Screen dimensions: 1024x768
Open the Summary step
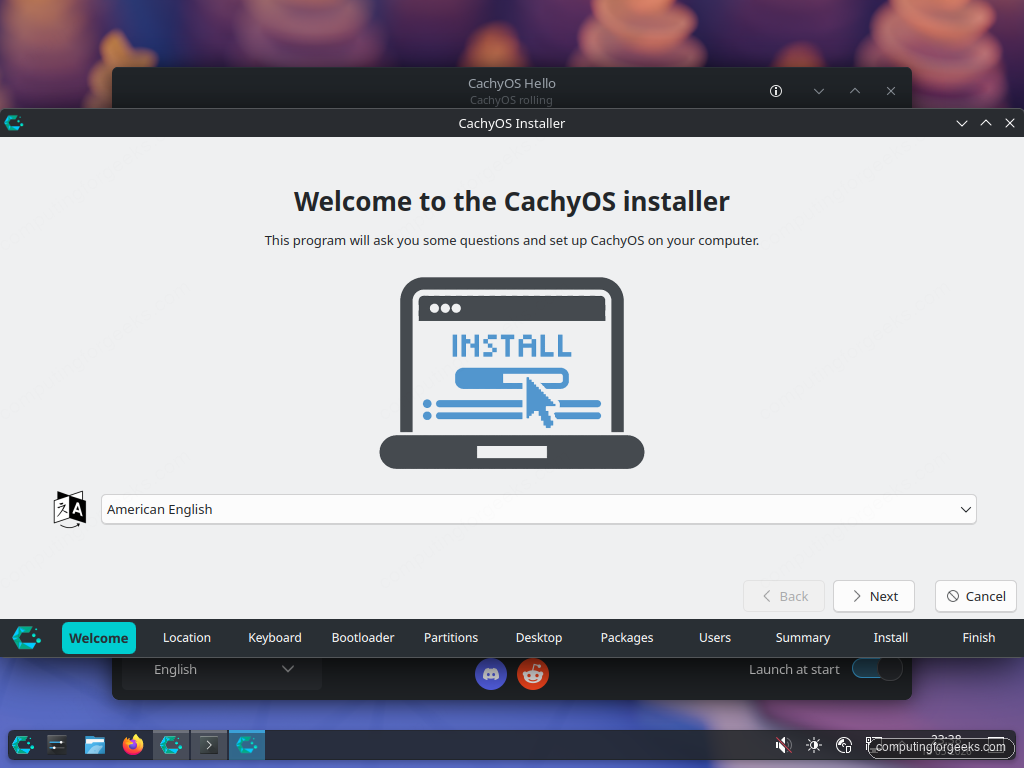coord(803,638)
